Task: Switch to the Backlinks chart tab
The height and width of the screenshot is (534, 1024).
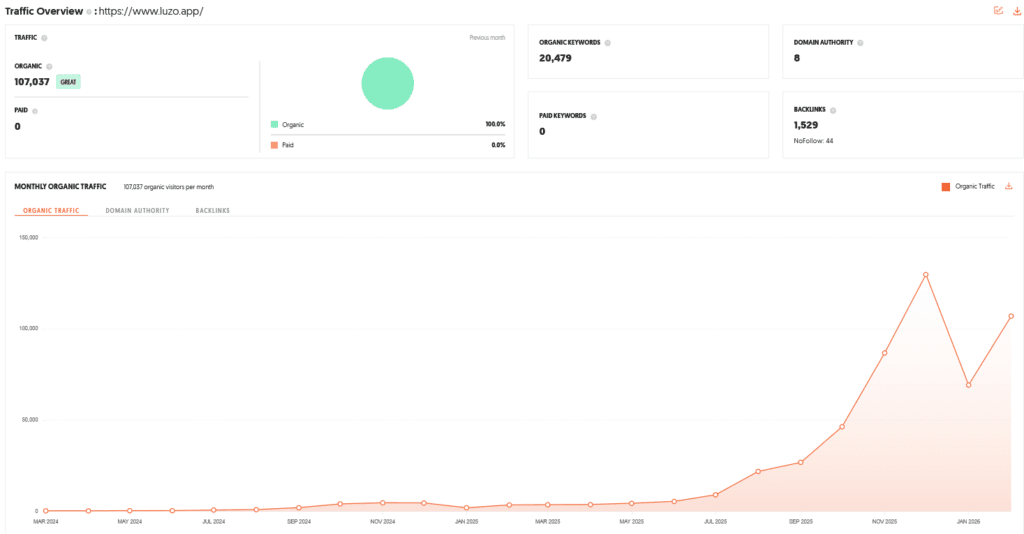Action: [x=212, y=211]
